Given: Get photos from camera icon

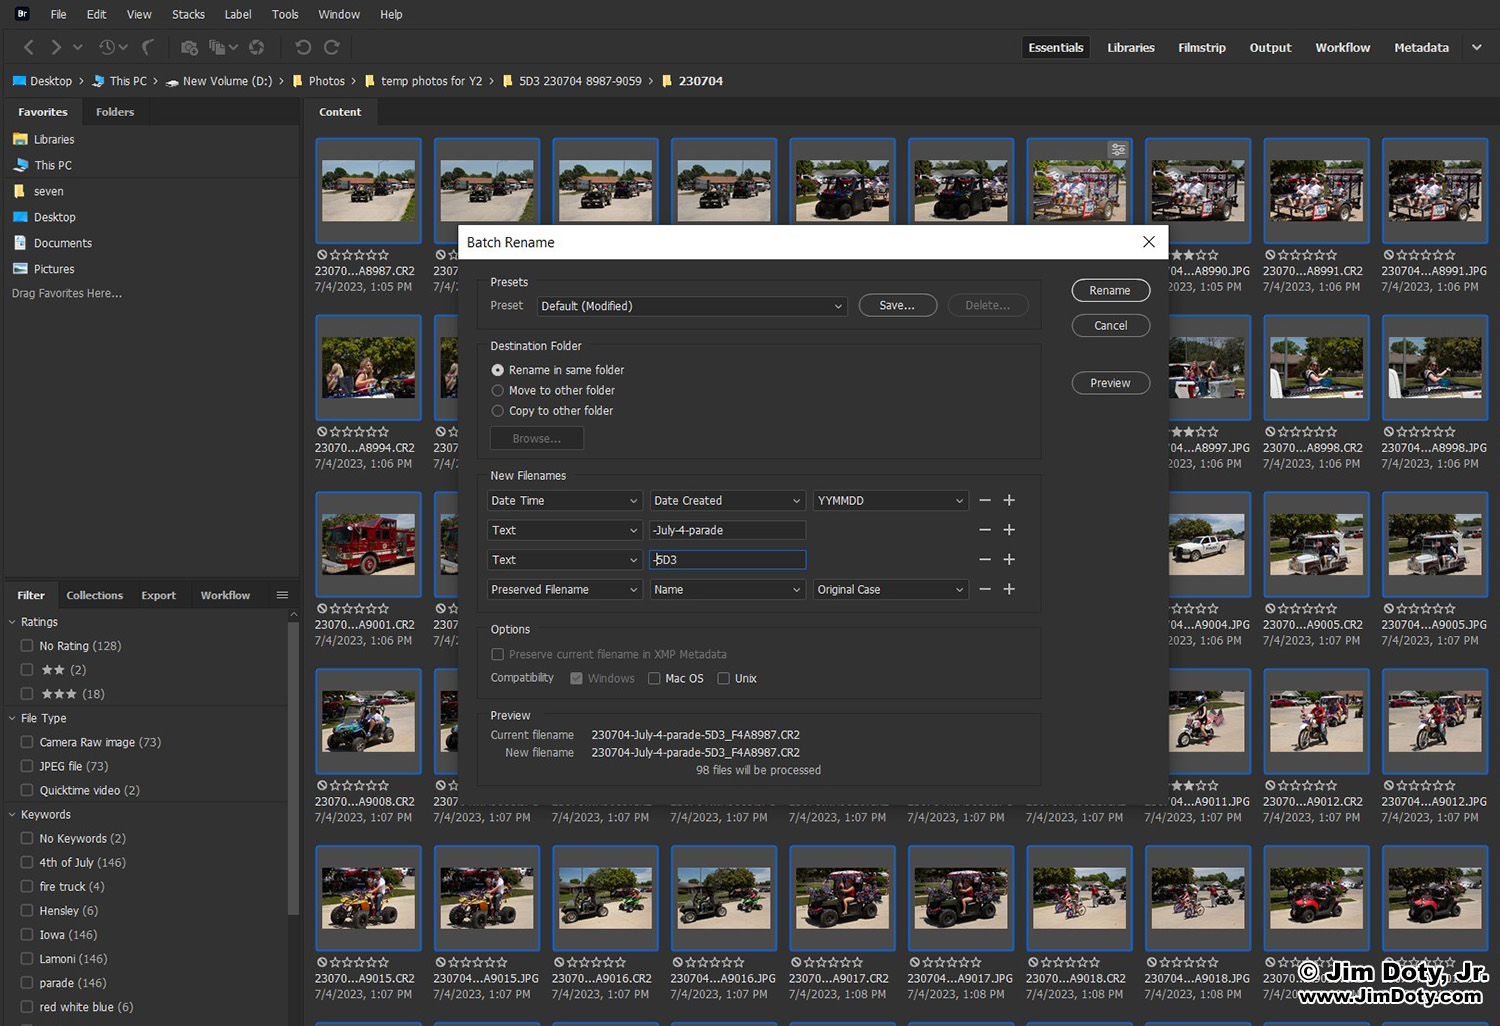Looking at the screenshot, I should point(189,47).
